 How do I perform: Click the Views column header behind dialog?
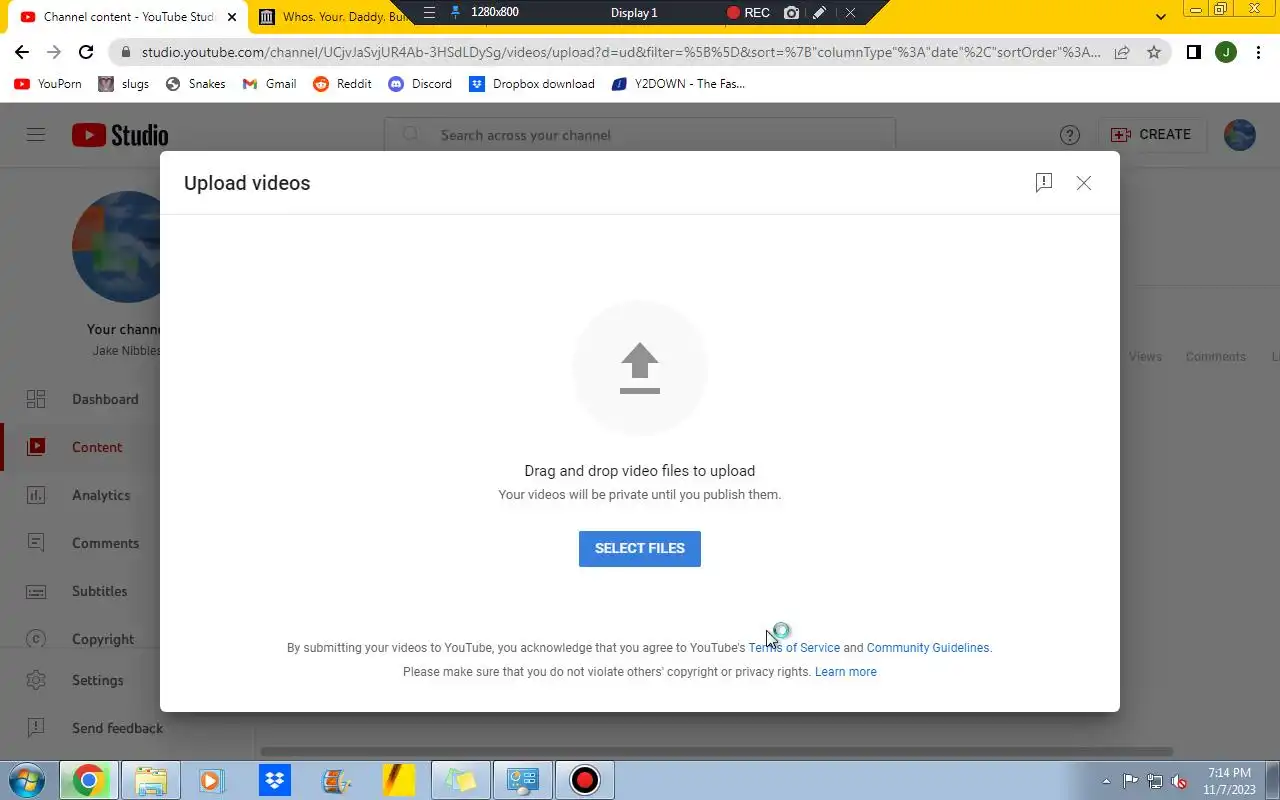[x=1145, y=356]
